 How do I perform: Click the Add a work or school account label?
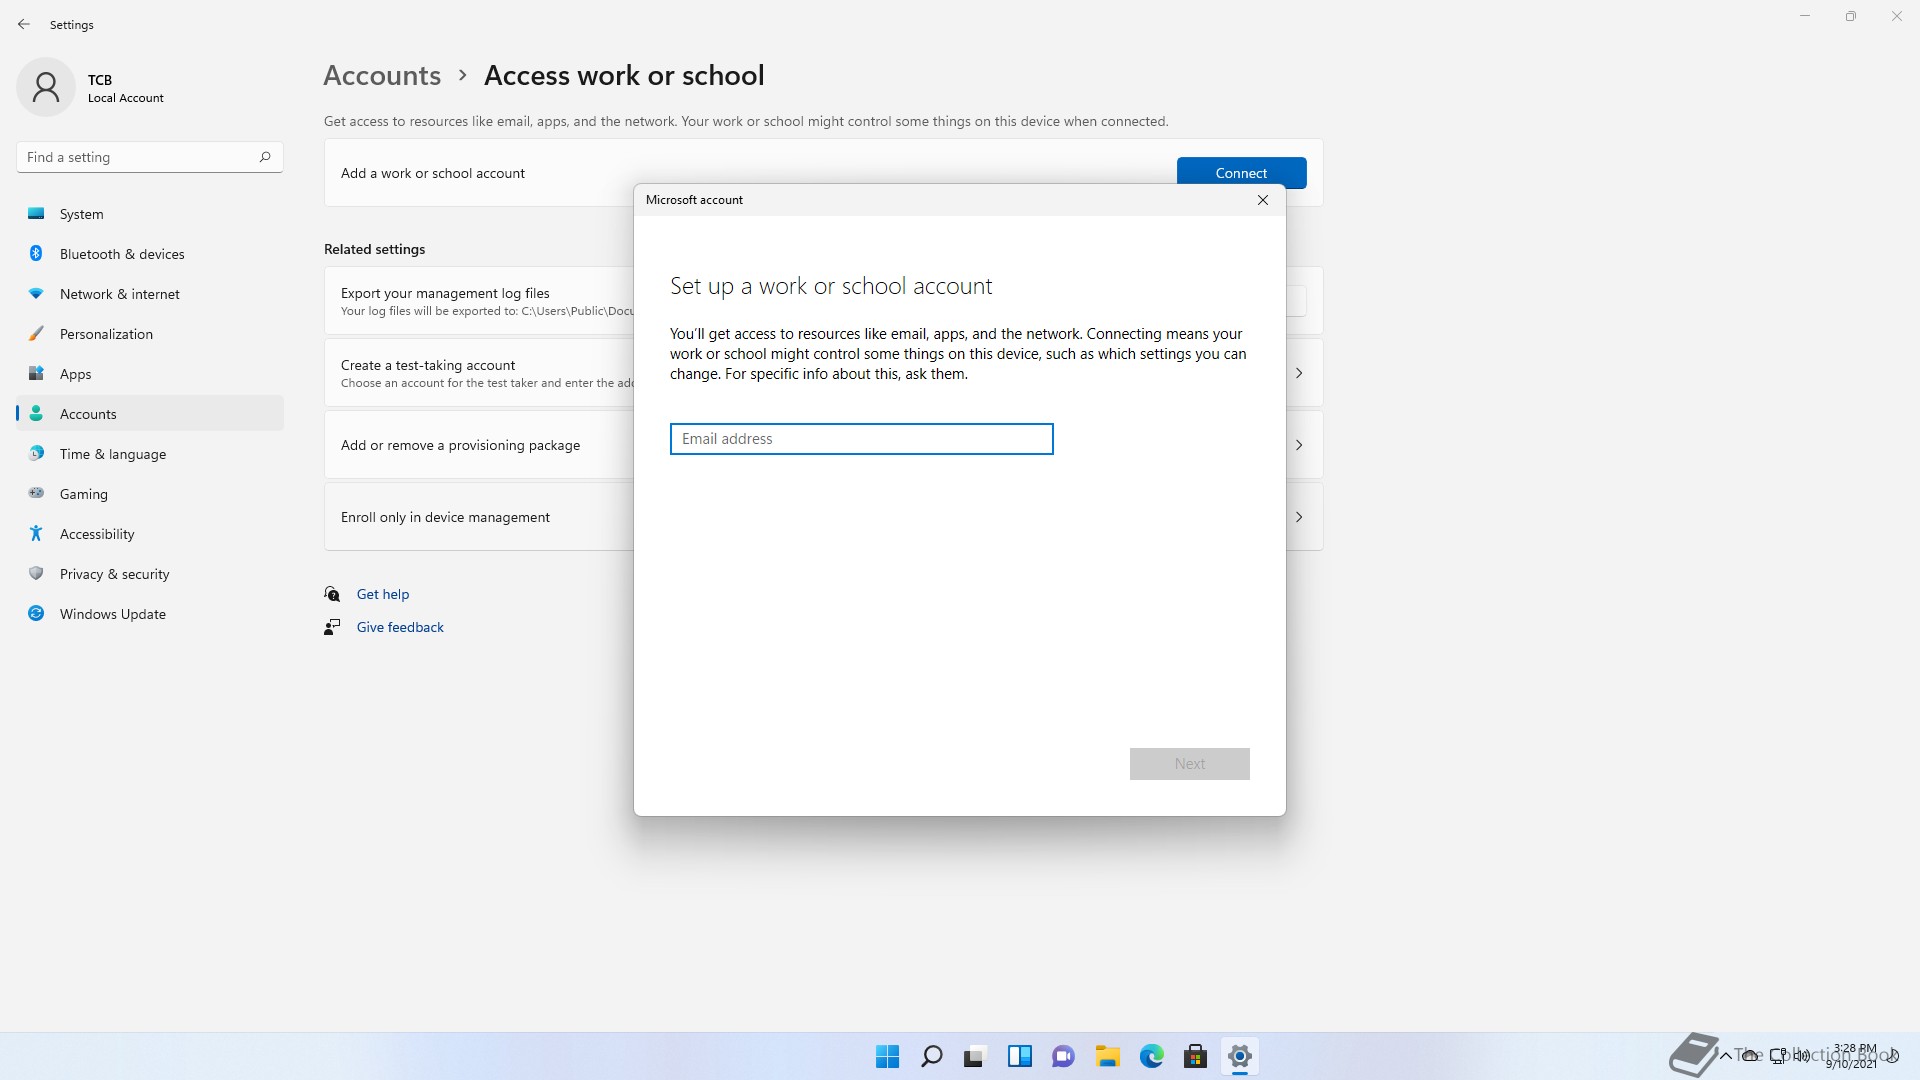[x=433, y=173]
